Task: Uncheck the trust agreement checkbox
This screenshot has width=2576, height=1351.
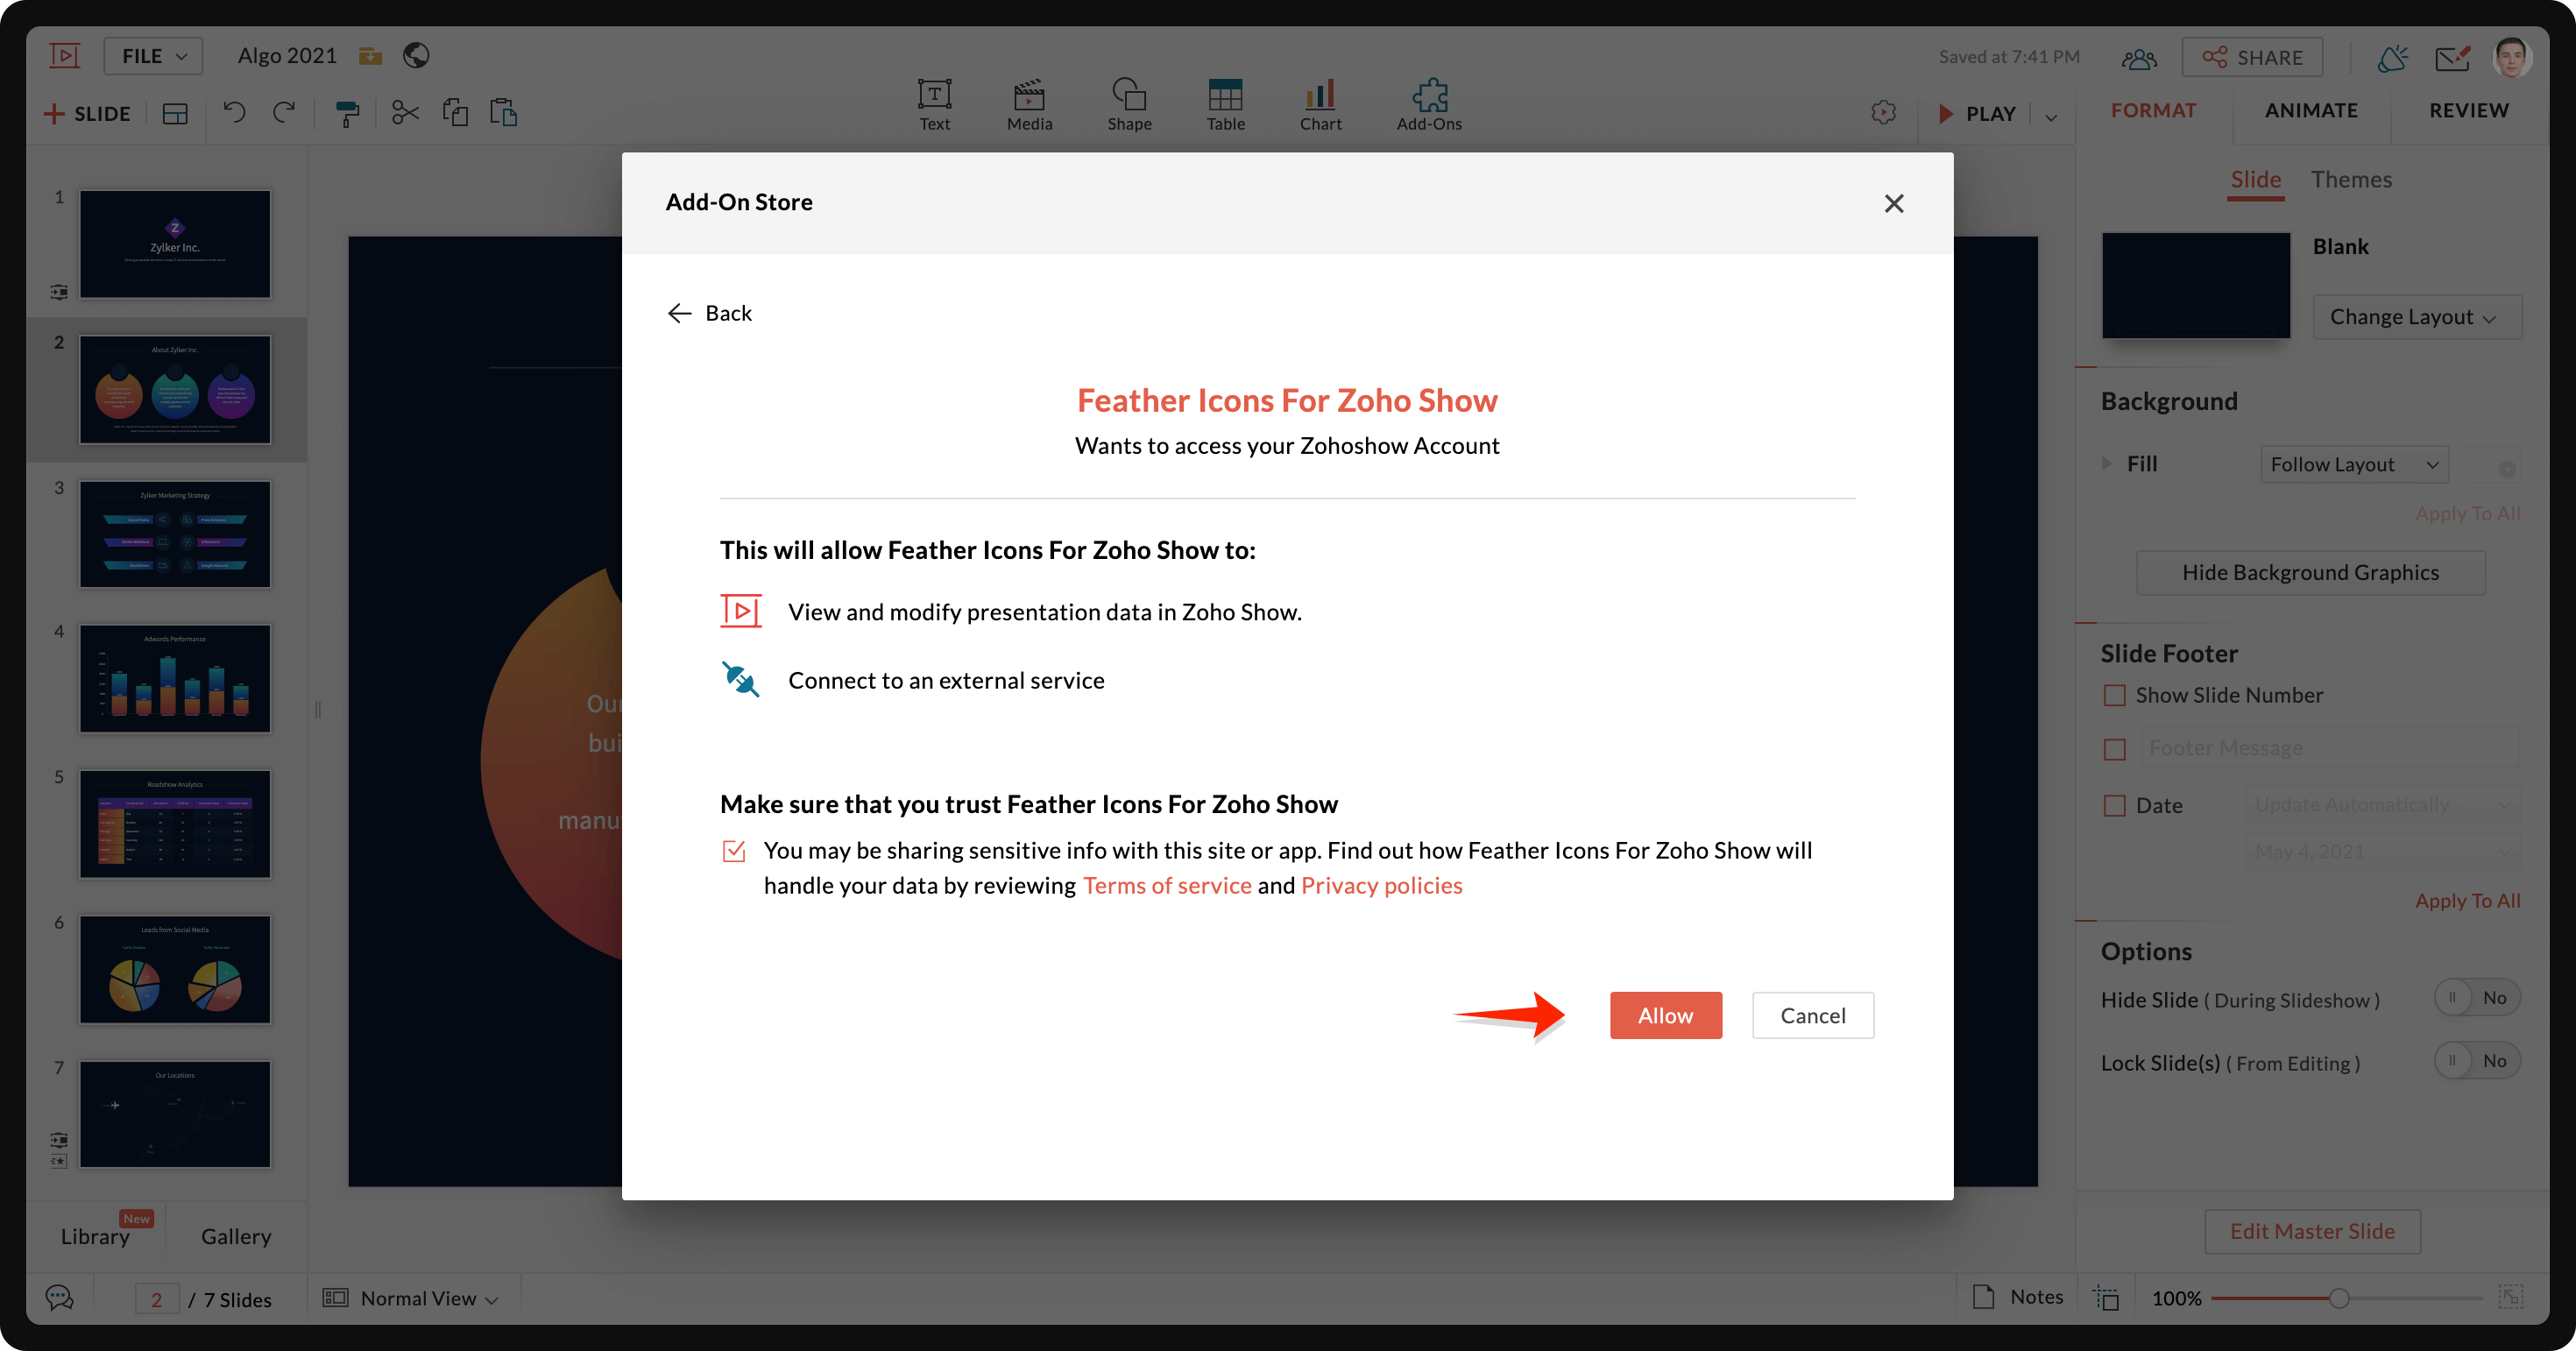Action: [734, 851]
